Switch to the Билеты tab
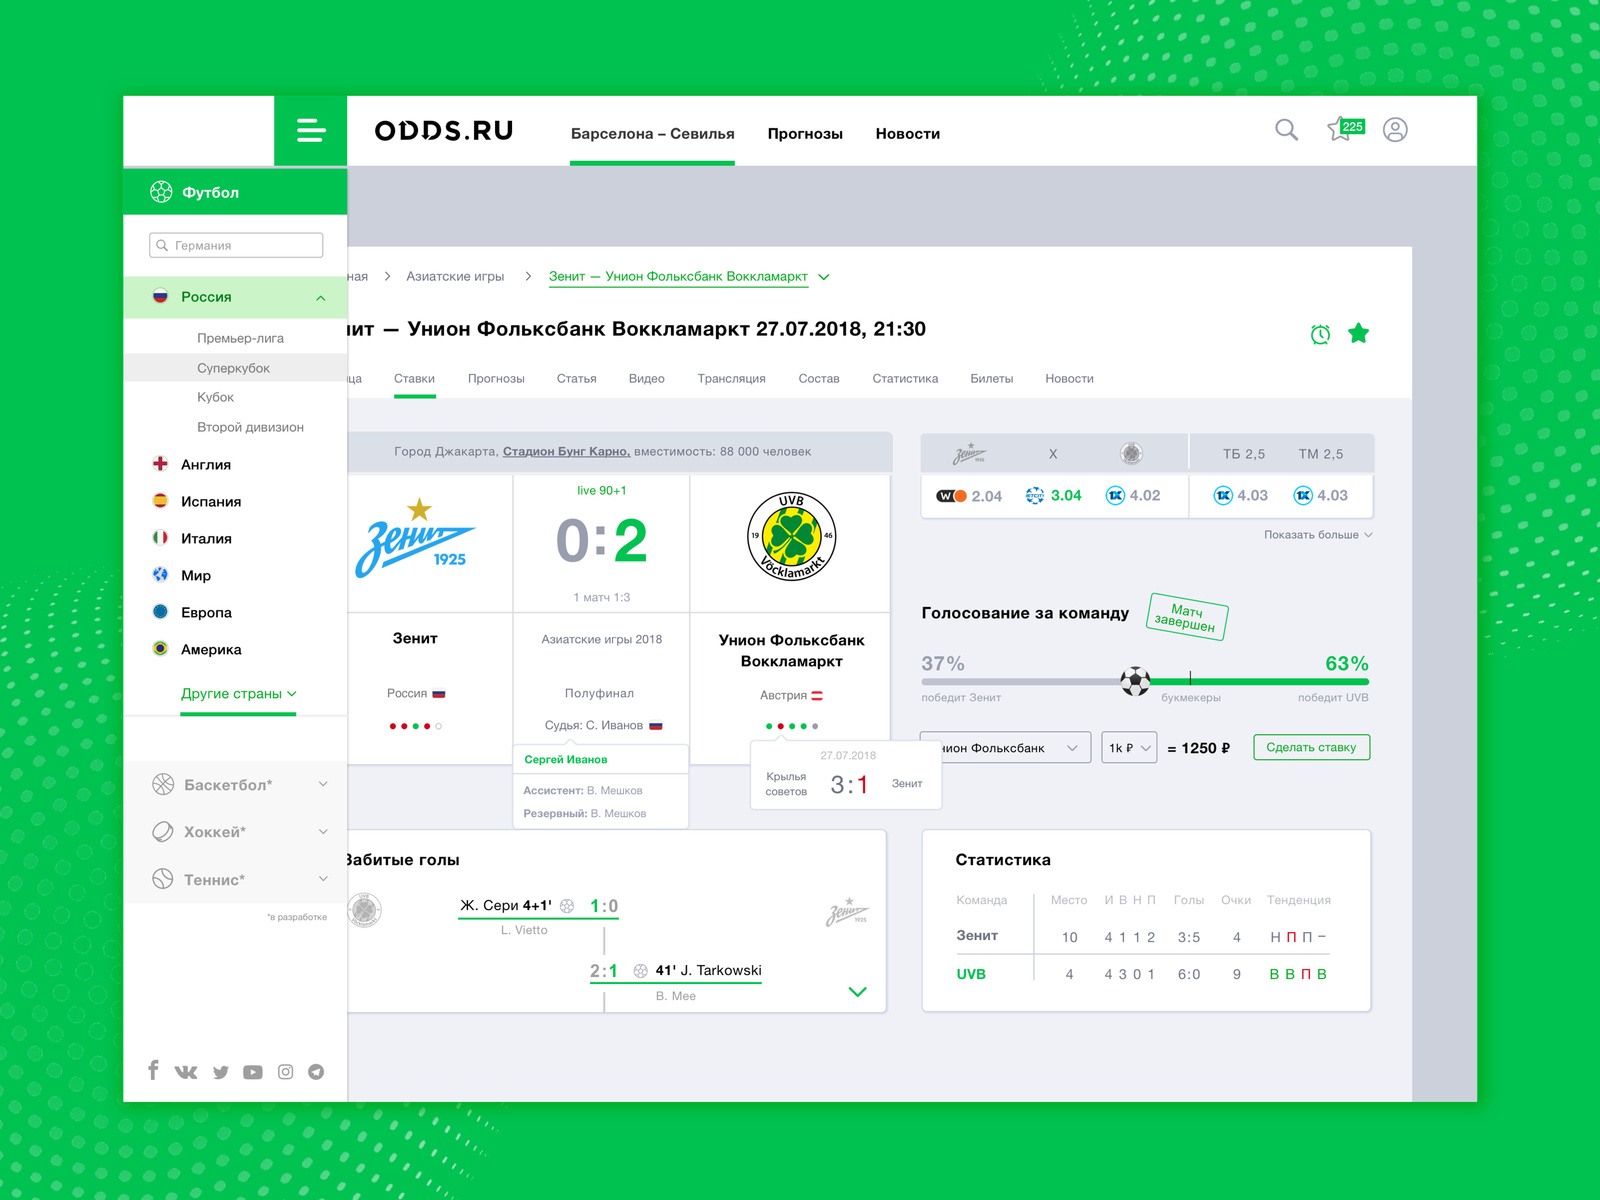The height and width of the screenshot is (1200, 1600). tap(992, 379)
